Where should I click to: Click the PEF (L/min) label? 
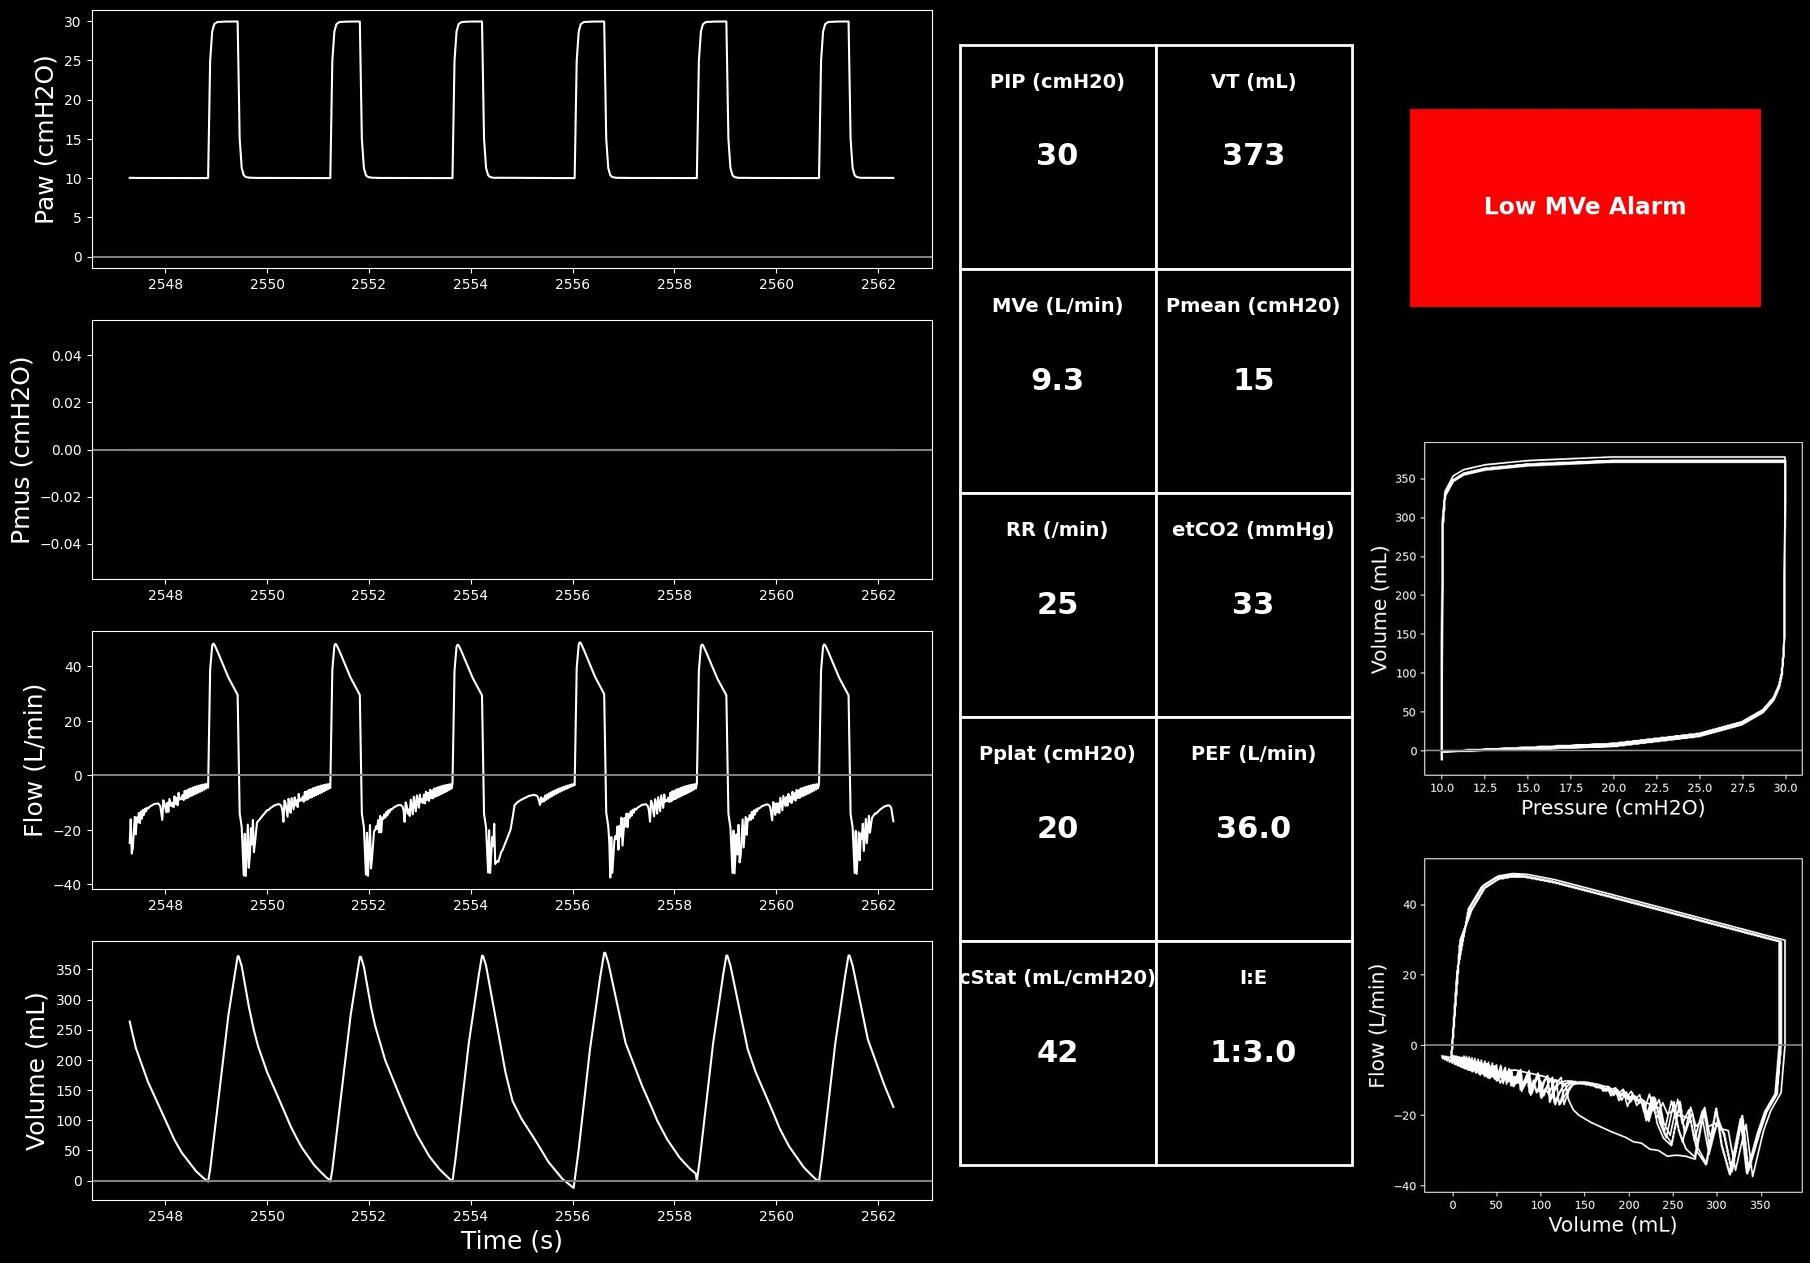(1253, 754)
